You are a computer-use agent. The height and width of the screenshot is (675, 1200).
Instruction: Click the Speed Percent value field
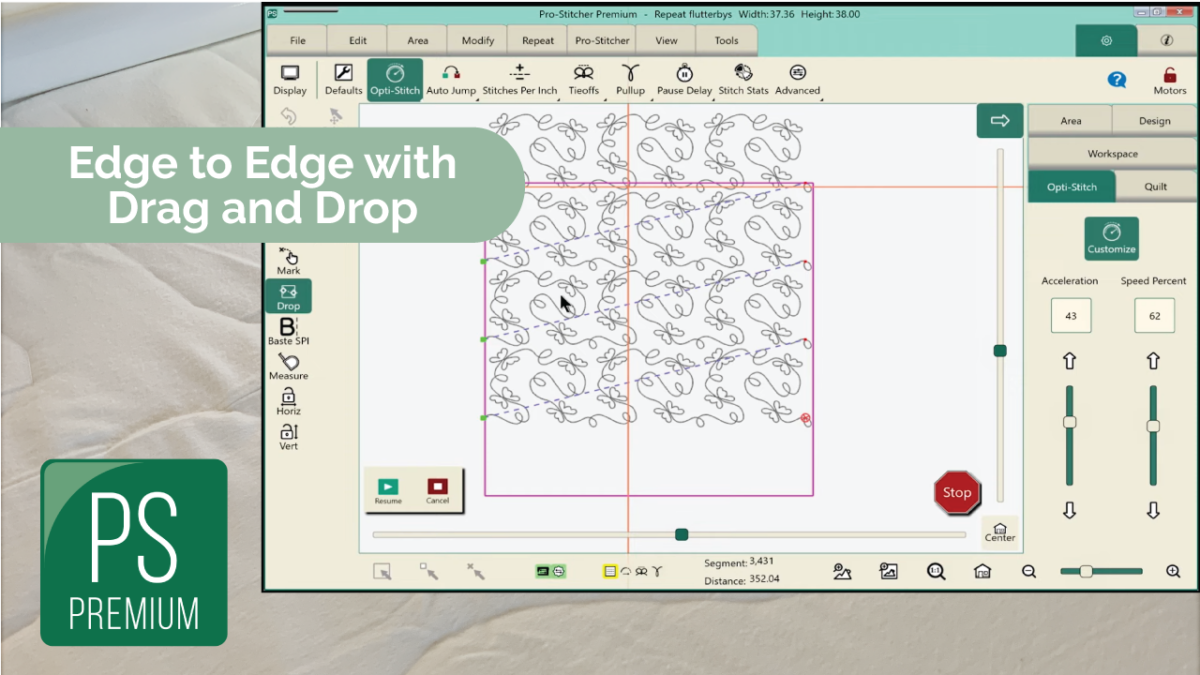point(1154,316)
